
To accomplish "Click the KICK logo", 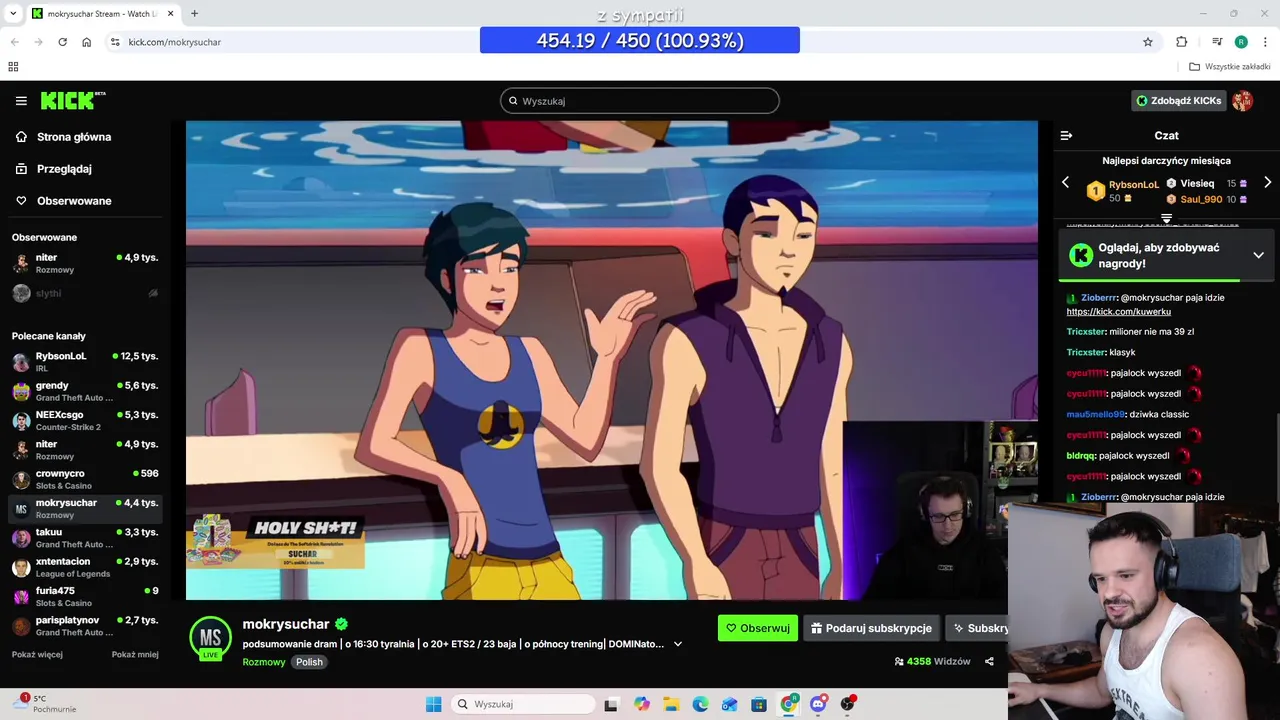I will coord(72,100).
